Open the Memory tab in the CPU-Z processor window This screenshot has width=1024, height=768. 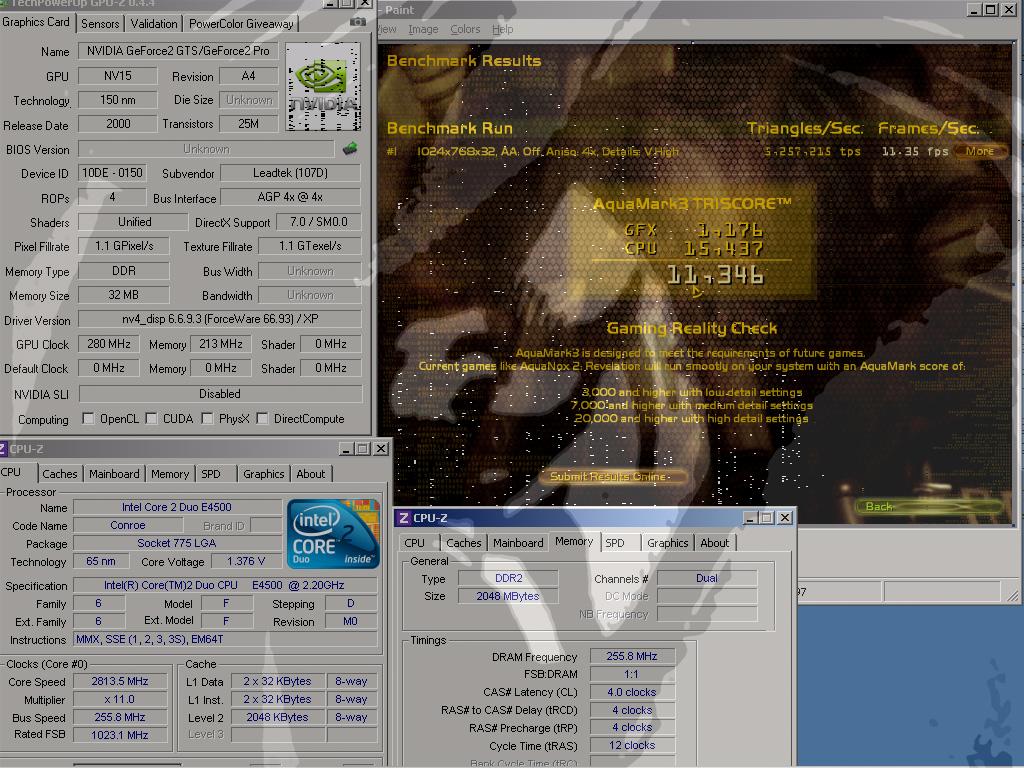pos(170,474)
